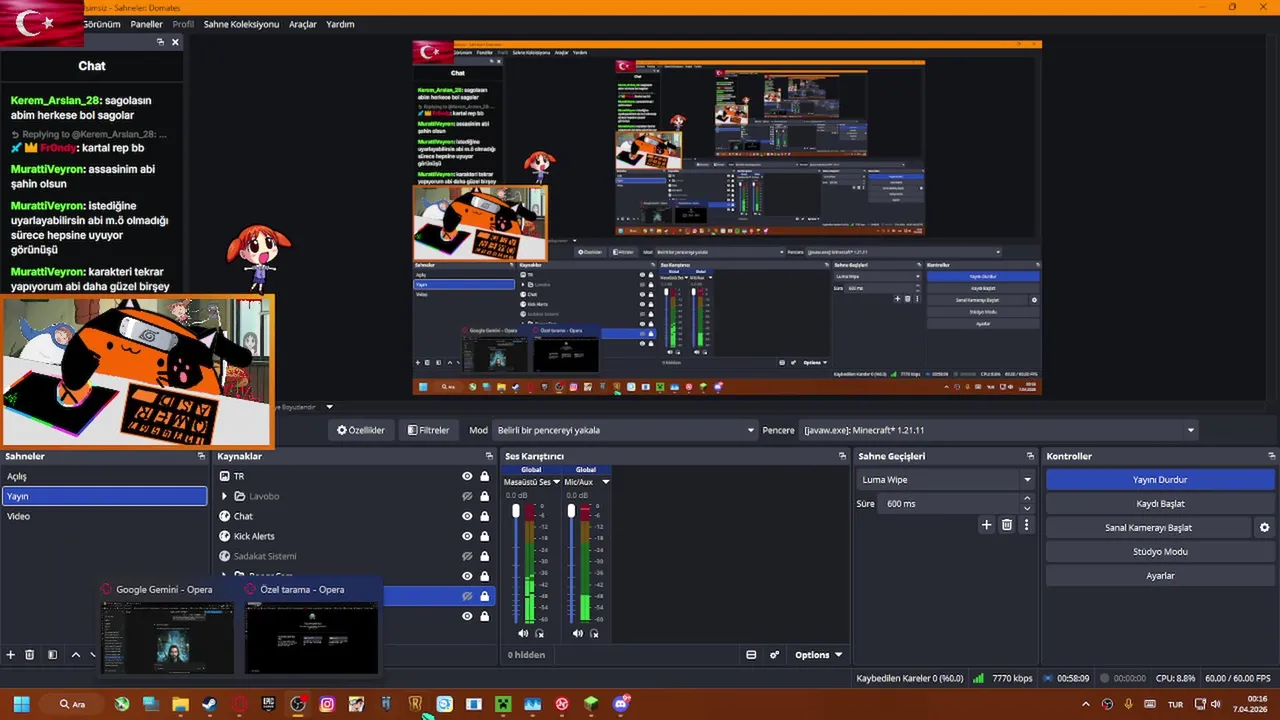Open Steam from the taskbar

pyautogui.click(x=209, y=704)
